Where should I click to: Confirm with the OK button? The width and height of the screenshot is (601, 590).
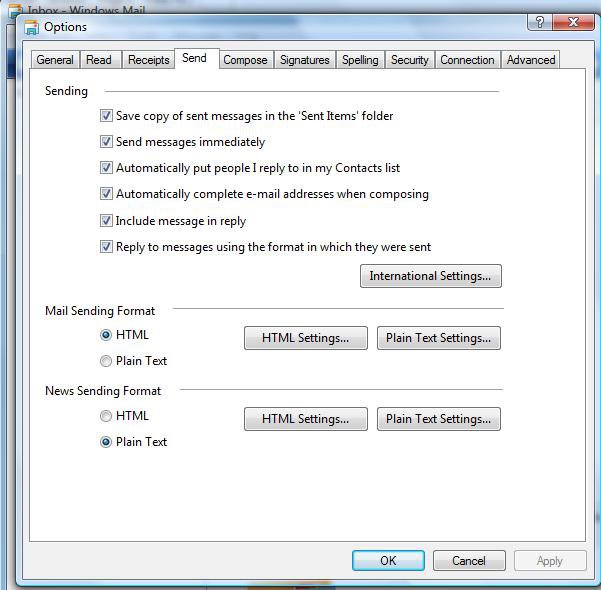tap(388, 560)
